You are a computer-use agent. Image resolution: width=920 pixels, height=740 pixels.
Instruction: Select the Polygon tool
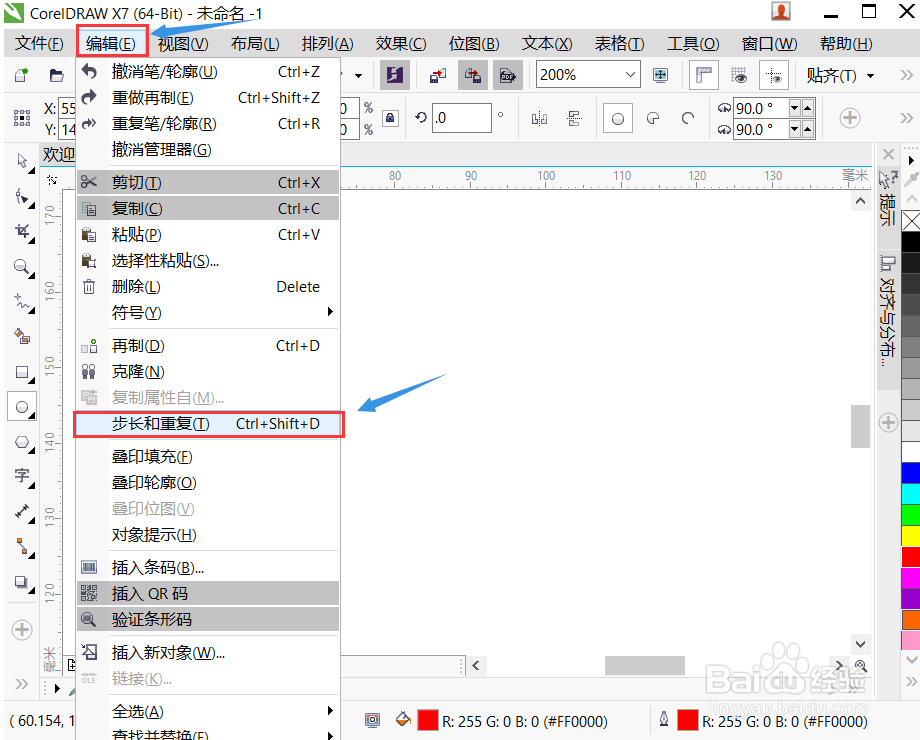click(22, 442)
